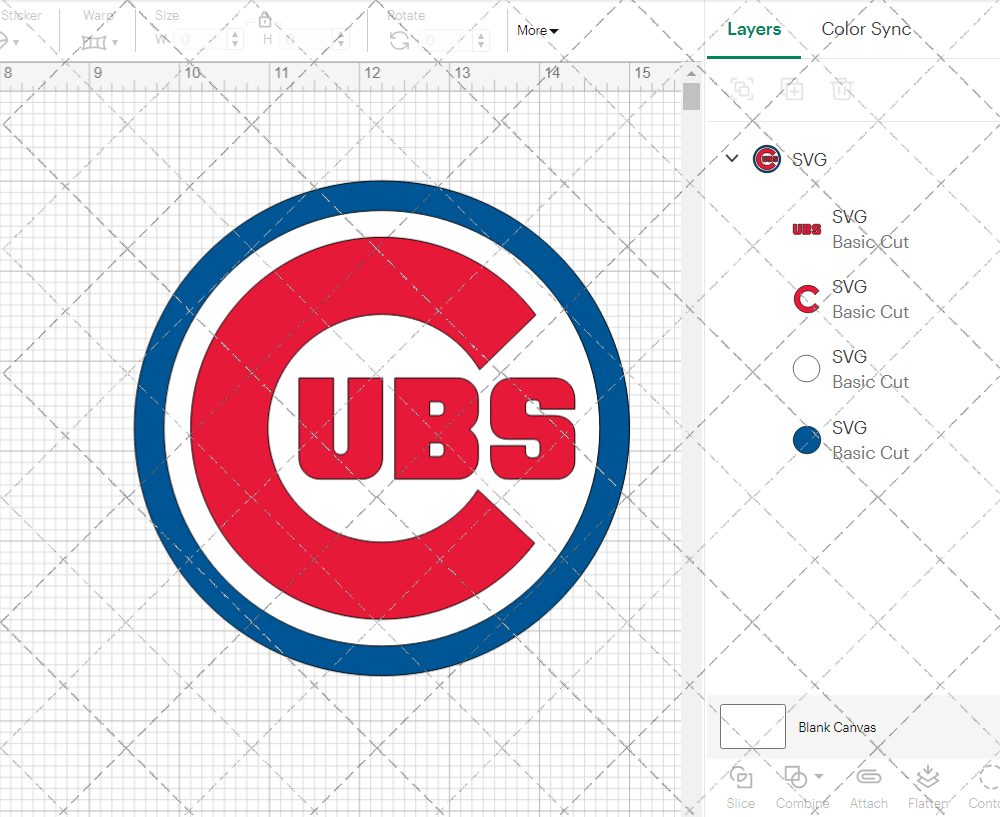Open the Sticker dropdown arrow
Viewport: 1000px width, 817px height.
pos(16,43)
